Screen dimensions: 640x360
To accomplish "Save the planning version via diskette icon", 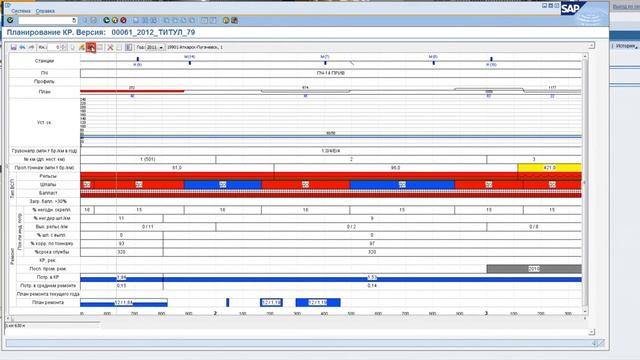I will [13, 47].
